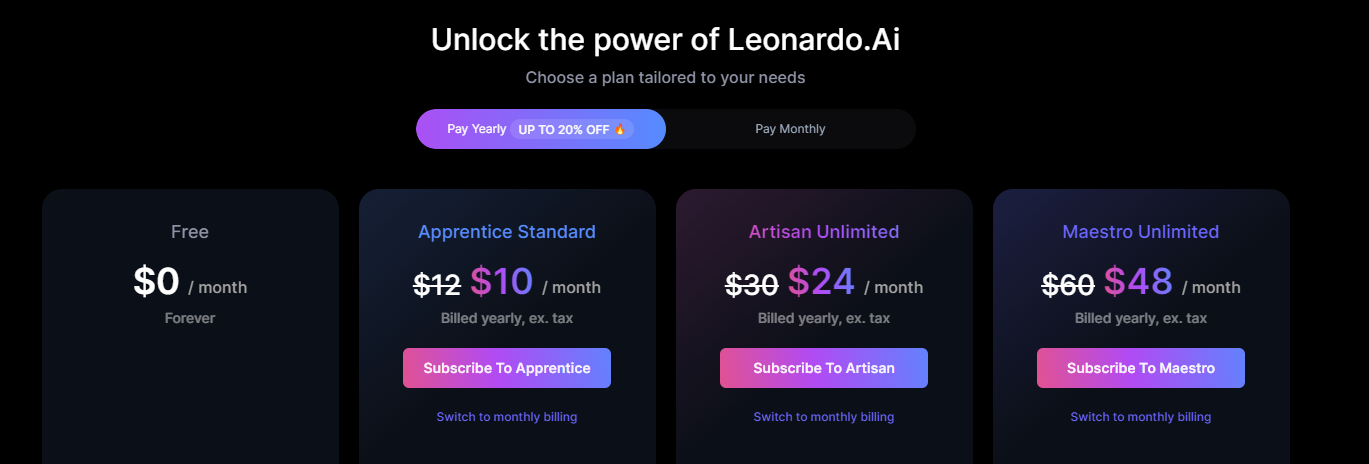Subscribe to the Maestro plan
The image size is (1369, 464).
1141,368
